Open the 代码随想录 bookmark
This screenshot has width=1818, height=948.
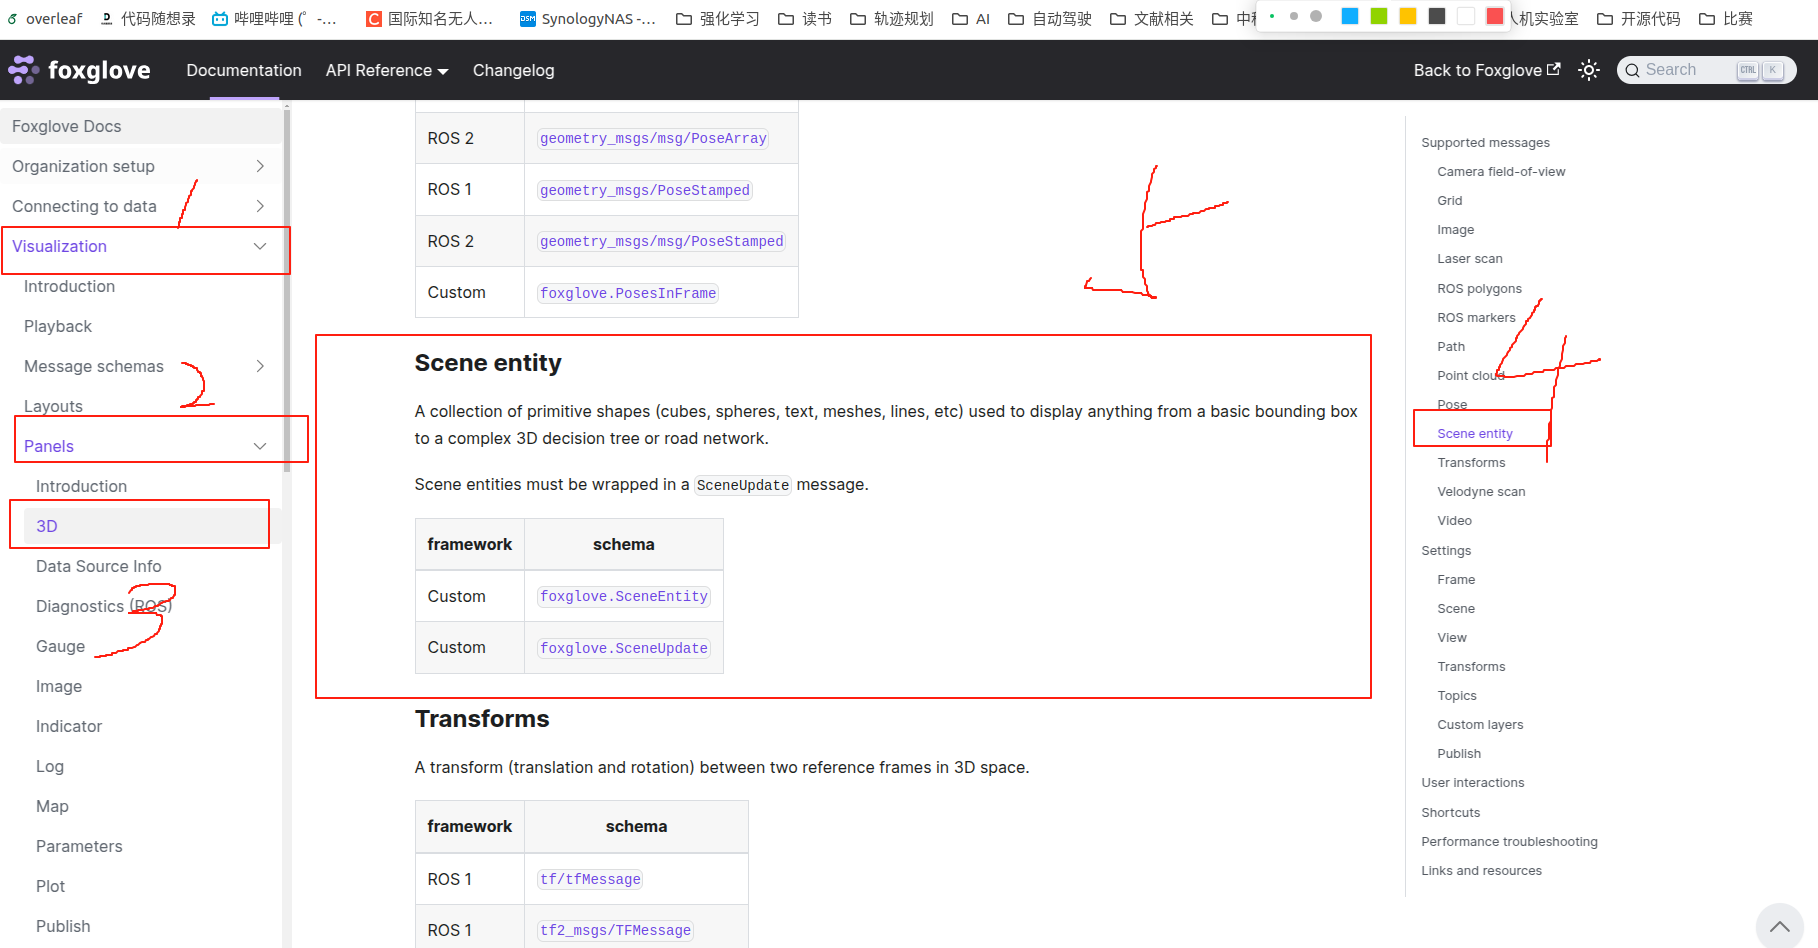pyautogui.click(x=148, y=19)
